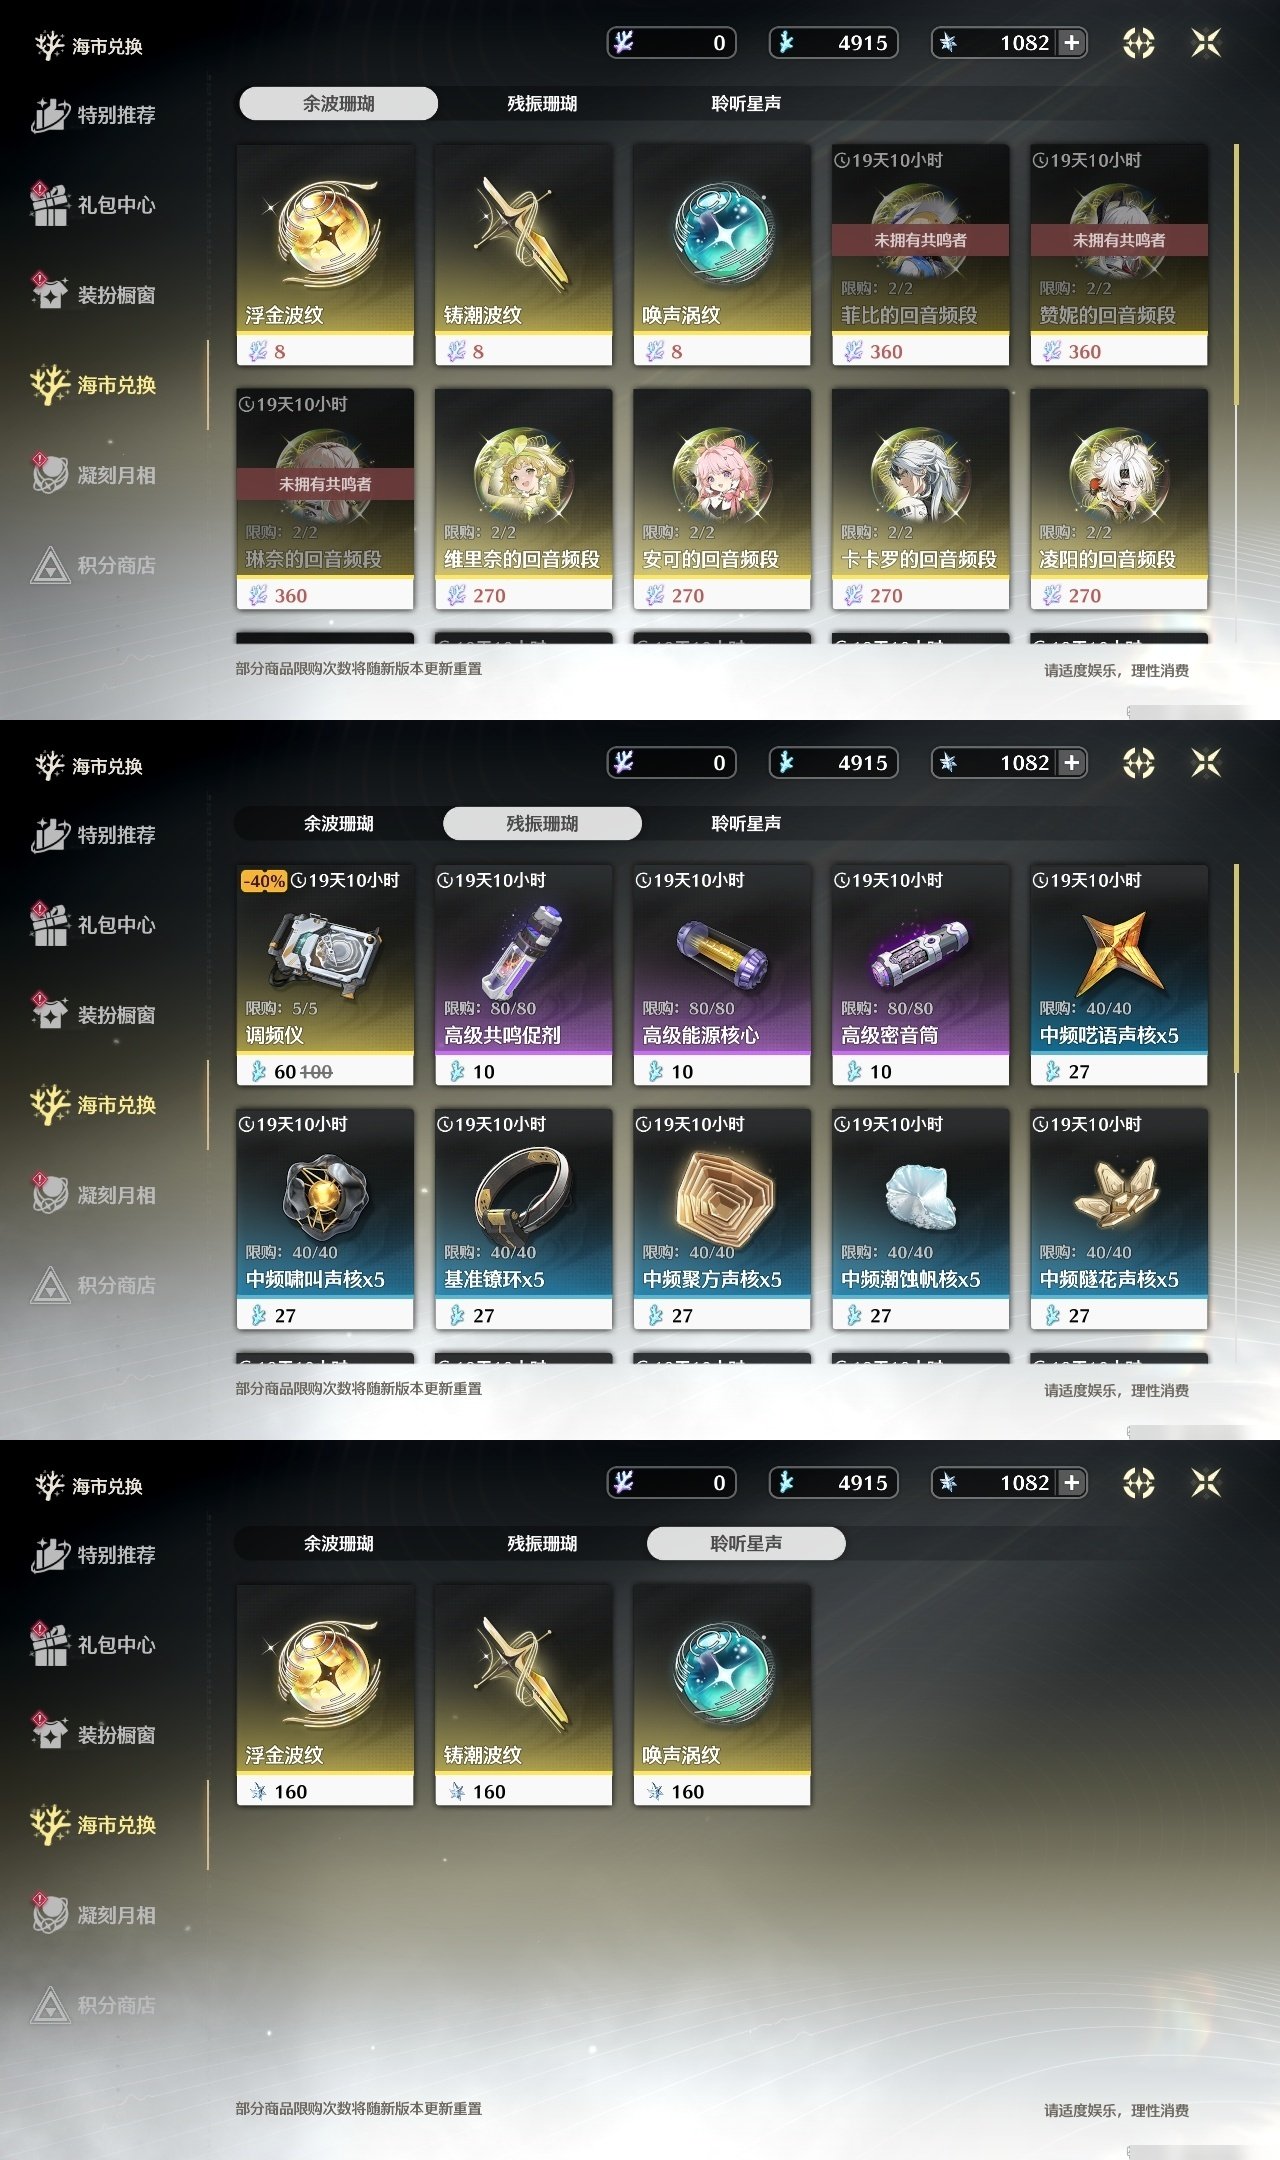This screenshot has height=2160, width=1280.
Task: Open the 中频啸叫声核x5 item
Action: [325, 1219]
